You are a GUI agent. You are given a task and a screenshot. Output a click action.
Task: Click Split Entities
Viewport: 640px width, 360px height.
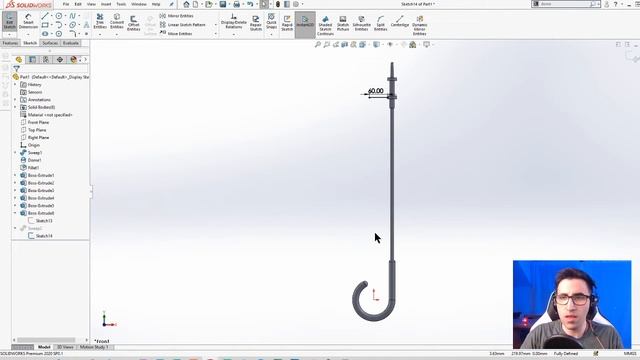(380, 24)
